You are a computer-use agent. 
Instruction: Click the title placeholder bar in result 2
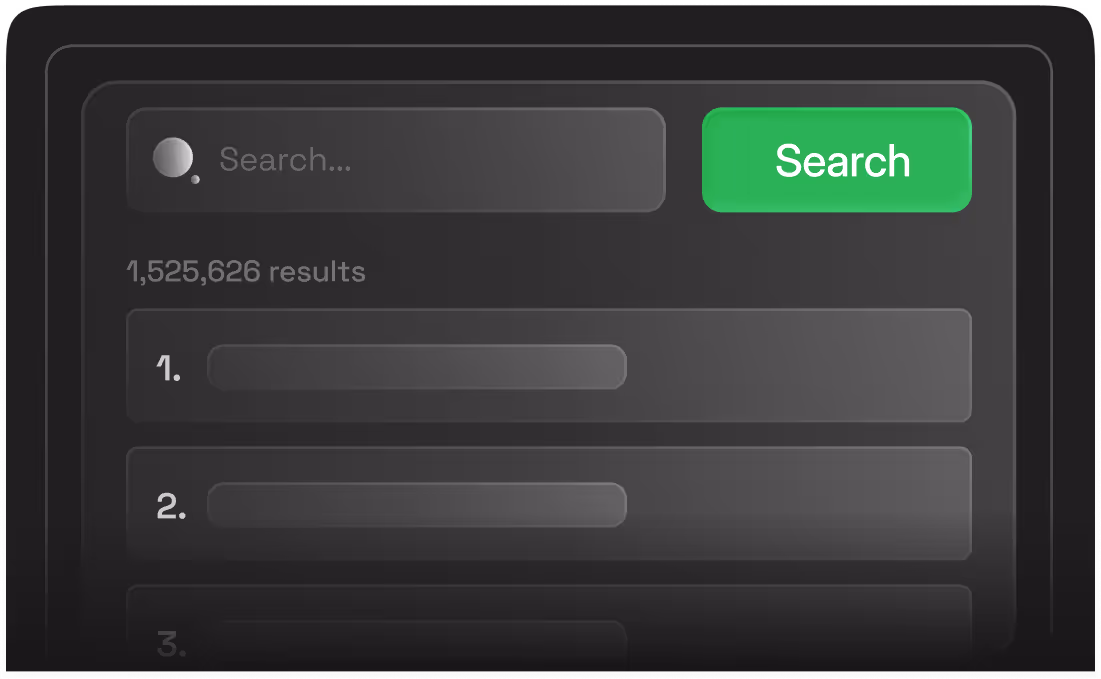click(x=417, y=505)
